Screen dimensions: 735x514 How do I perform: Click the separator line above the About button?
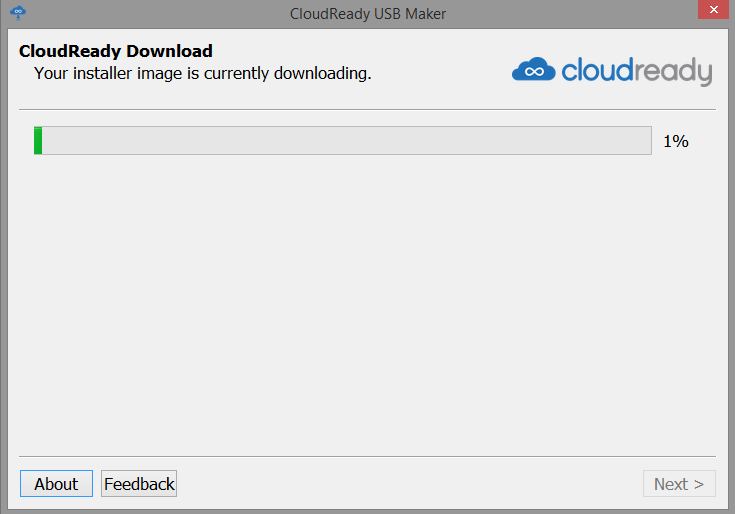367,457
